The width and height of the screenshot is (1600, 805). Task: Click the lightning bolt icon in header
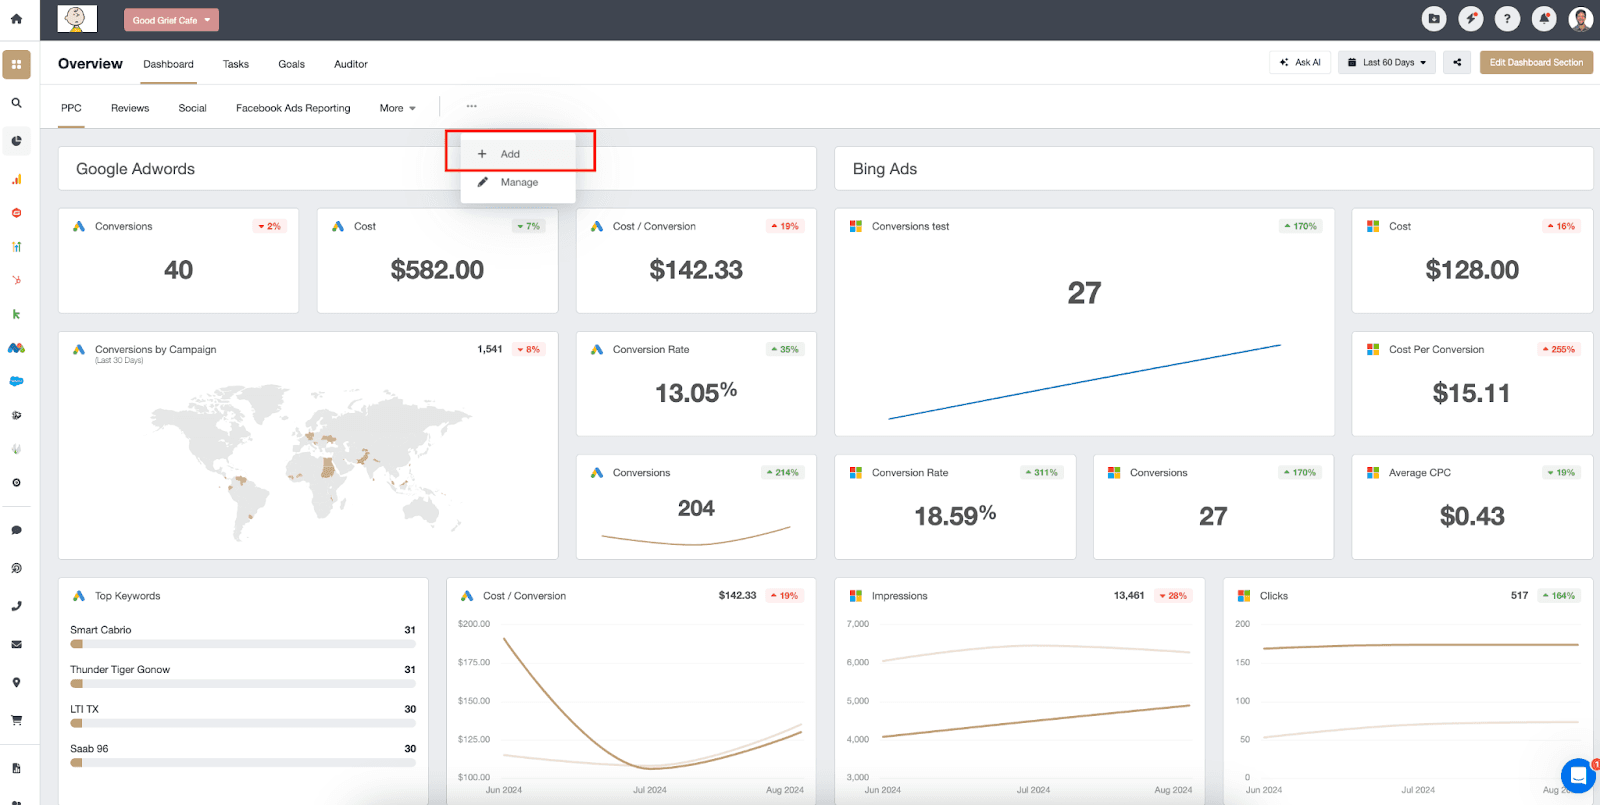(x=1470, y=19)
